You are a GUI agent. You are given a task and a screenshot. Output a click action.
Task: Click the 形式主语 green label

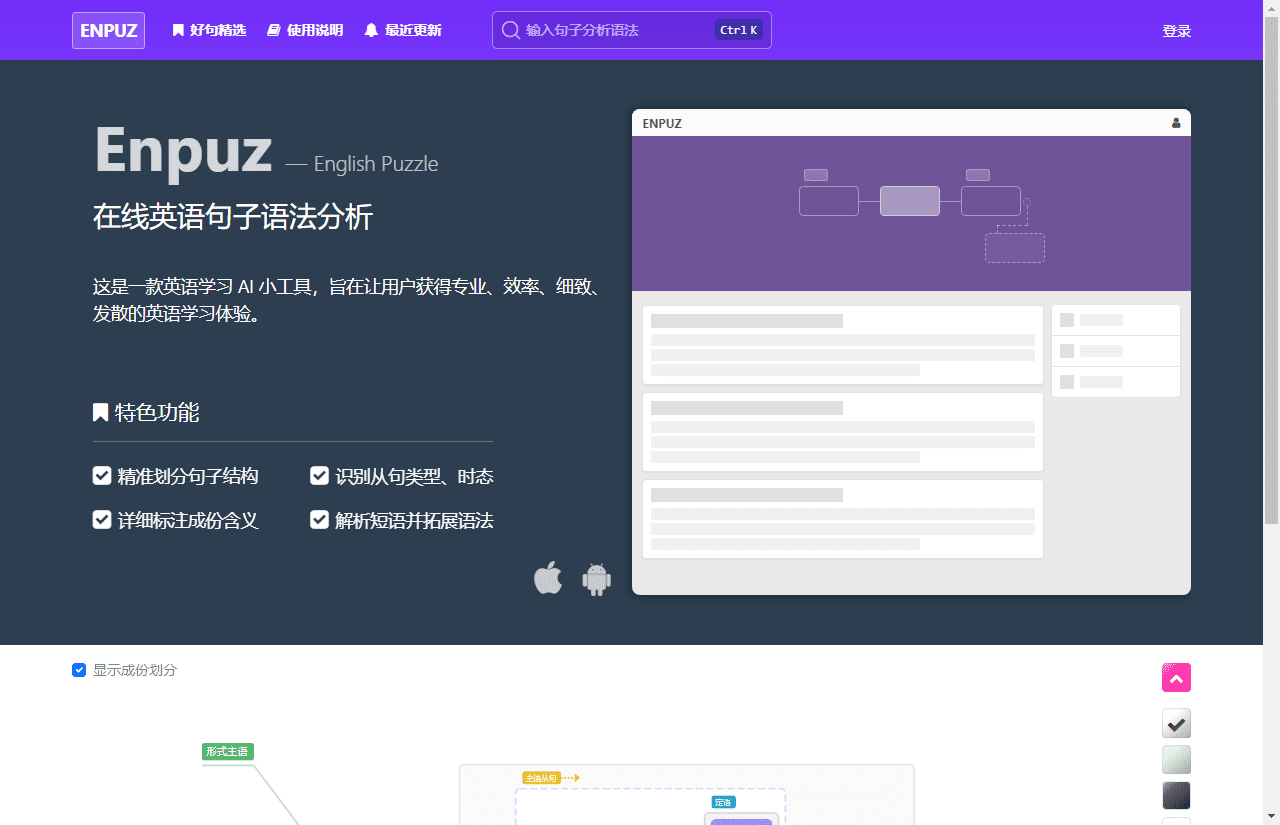[227, 751]
